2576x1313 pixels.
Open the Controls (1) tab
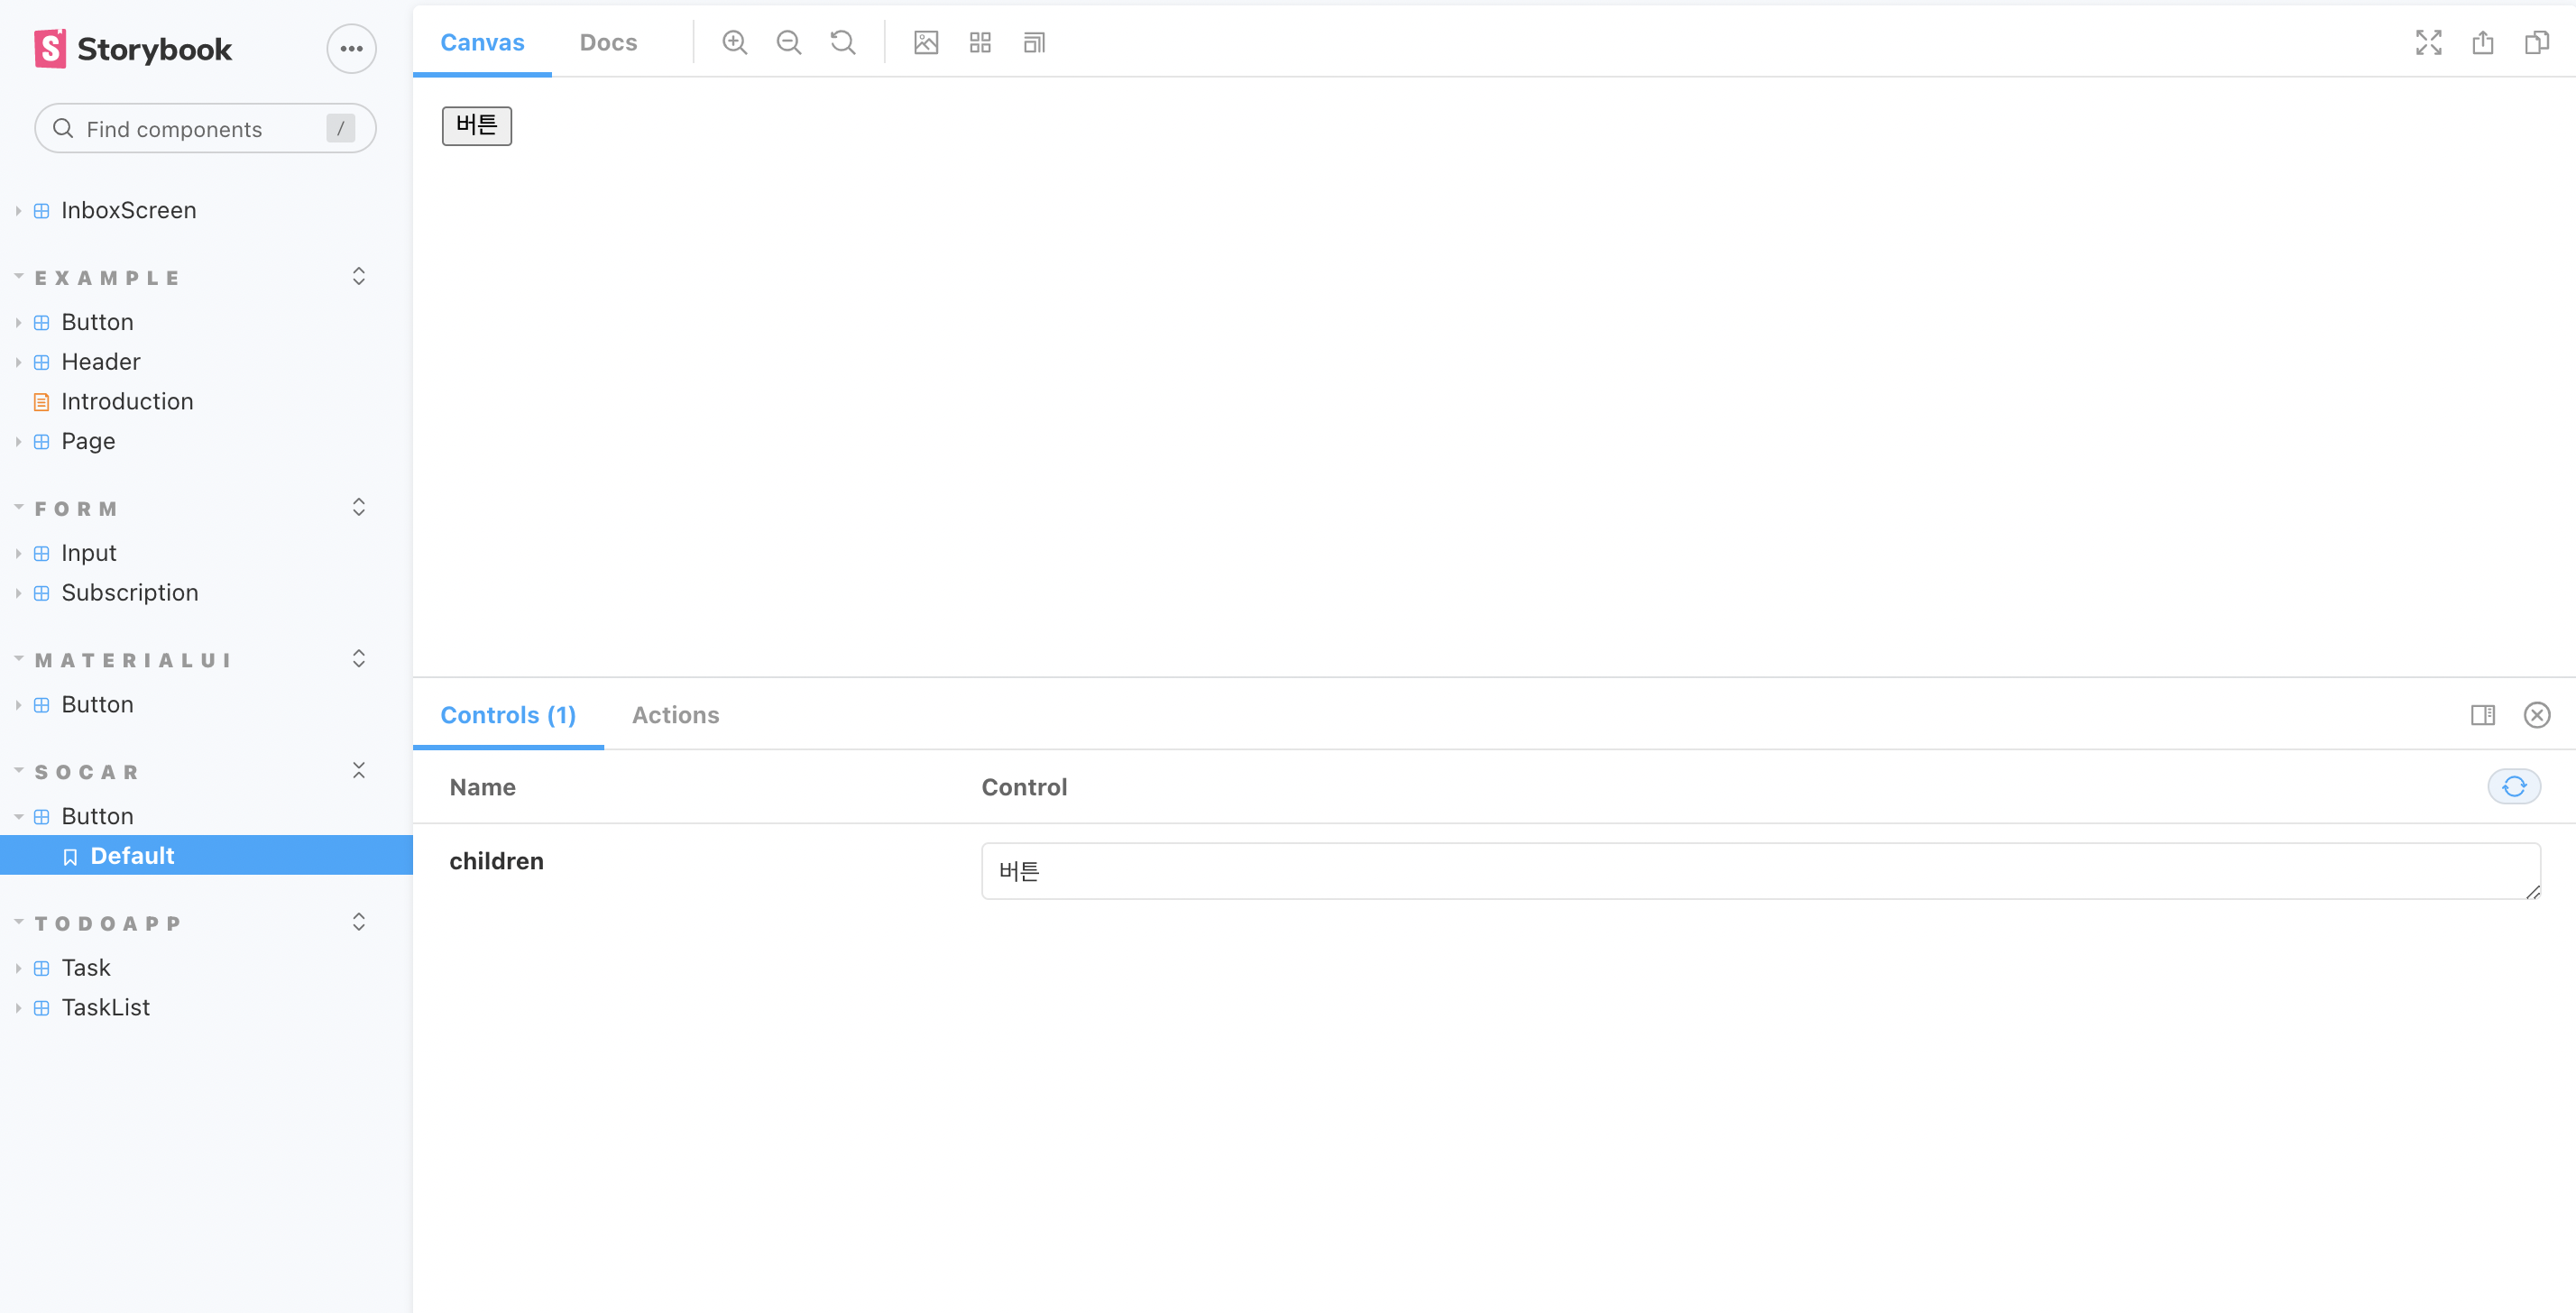(x=508, y=715)
